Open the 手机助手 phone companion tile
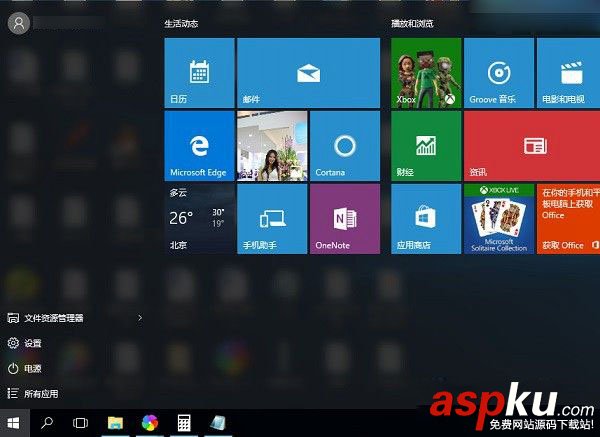Image resolution: width=600 pixels, height=437 pixels. (x=272, y=219)
